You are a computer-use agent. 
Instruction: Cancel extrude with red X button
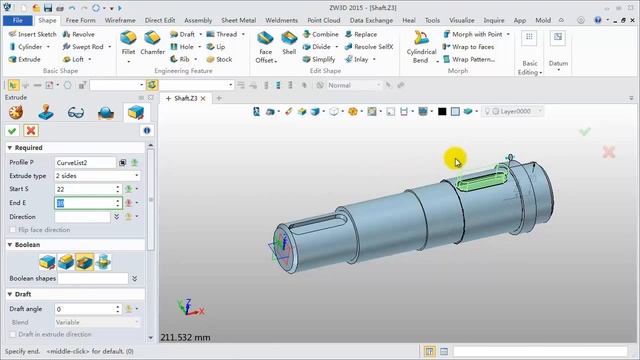[x=31, y=131]
